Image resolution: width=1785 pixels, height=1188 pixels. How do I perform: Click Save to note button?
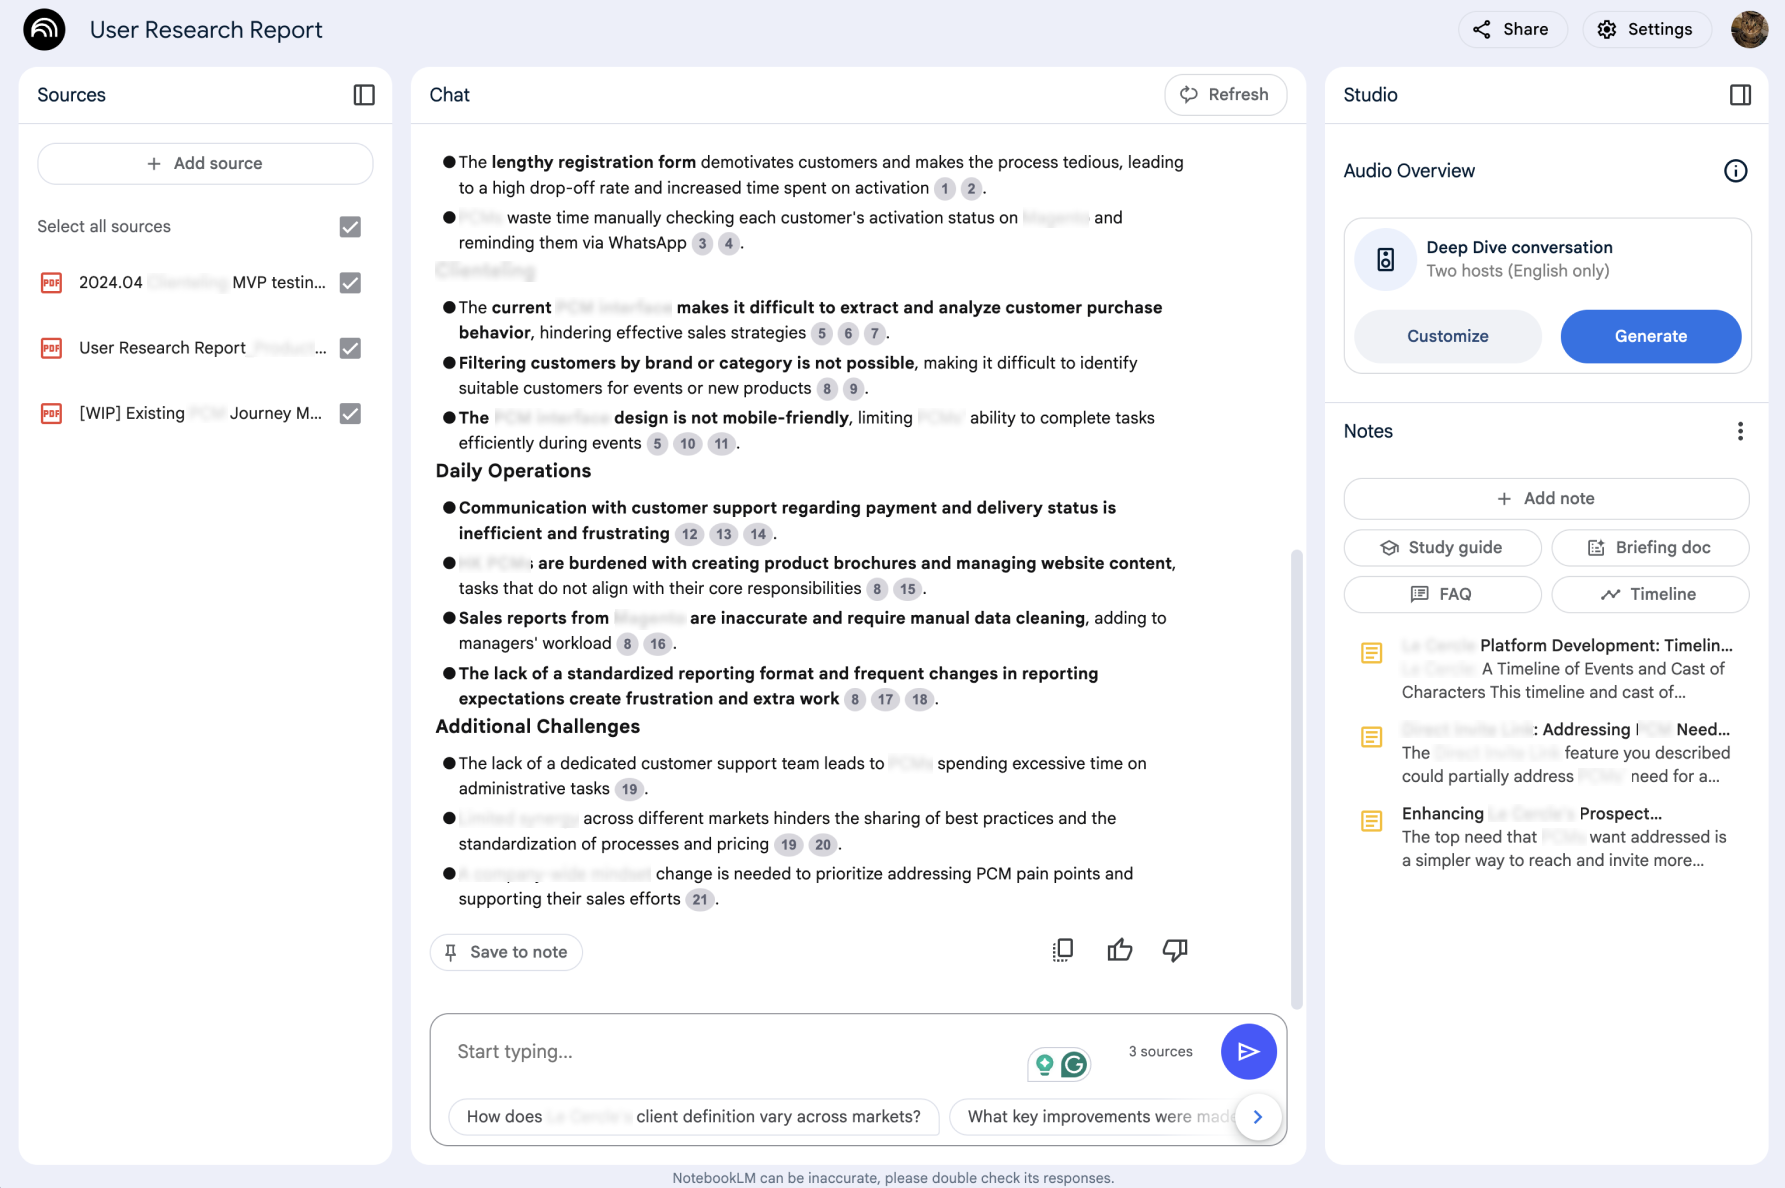click(x=506, y=952)
